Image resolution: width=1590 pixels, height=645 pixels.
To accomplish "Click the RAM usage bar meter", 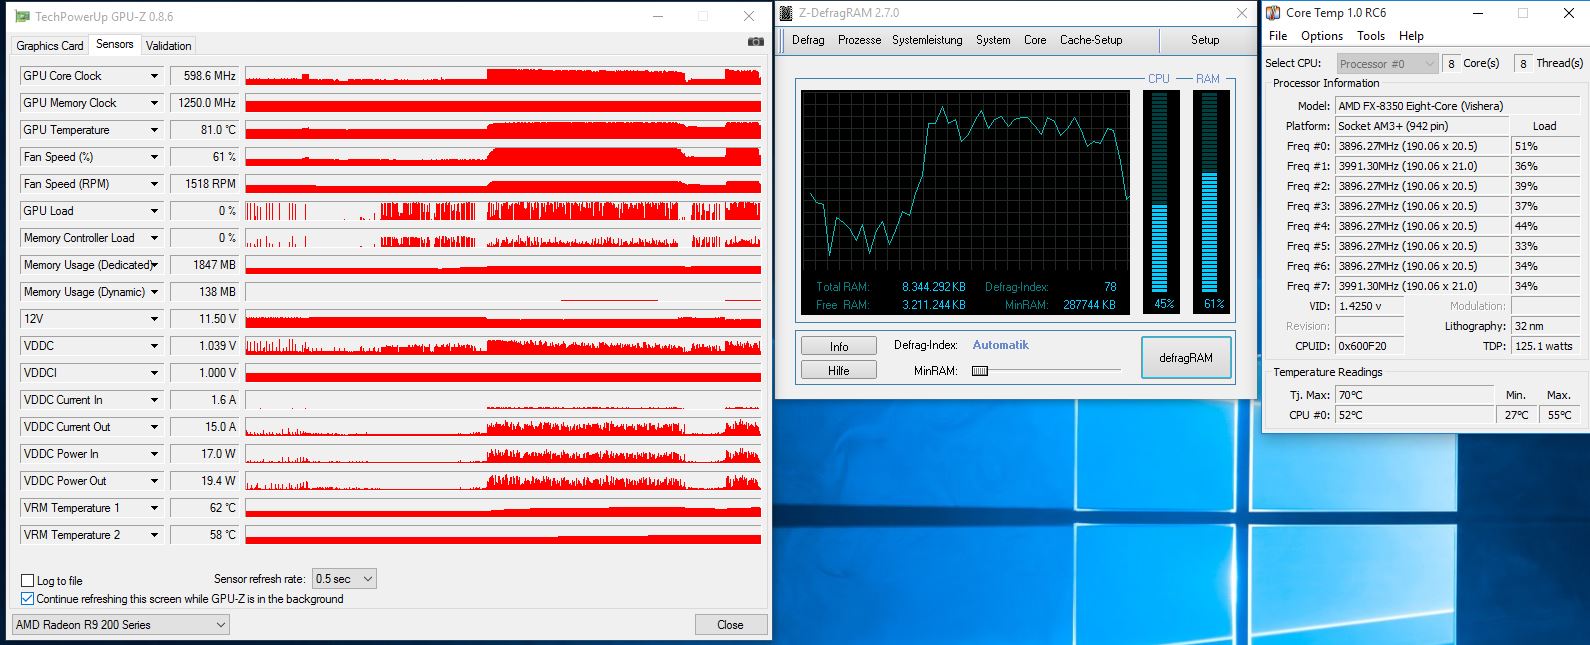I will click(x=1210, y=201).
